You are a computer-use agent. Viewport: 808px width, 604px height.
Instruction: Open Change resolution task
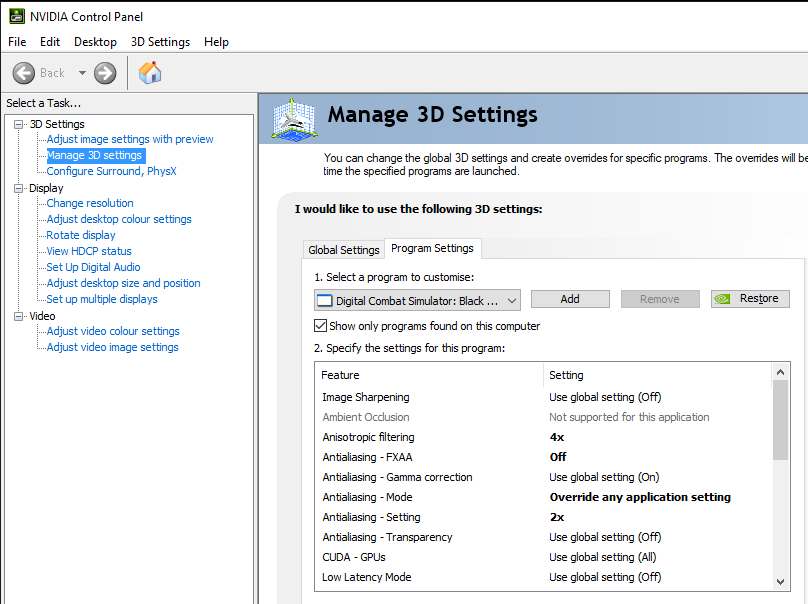pos(90,203)
